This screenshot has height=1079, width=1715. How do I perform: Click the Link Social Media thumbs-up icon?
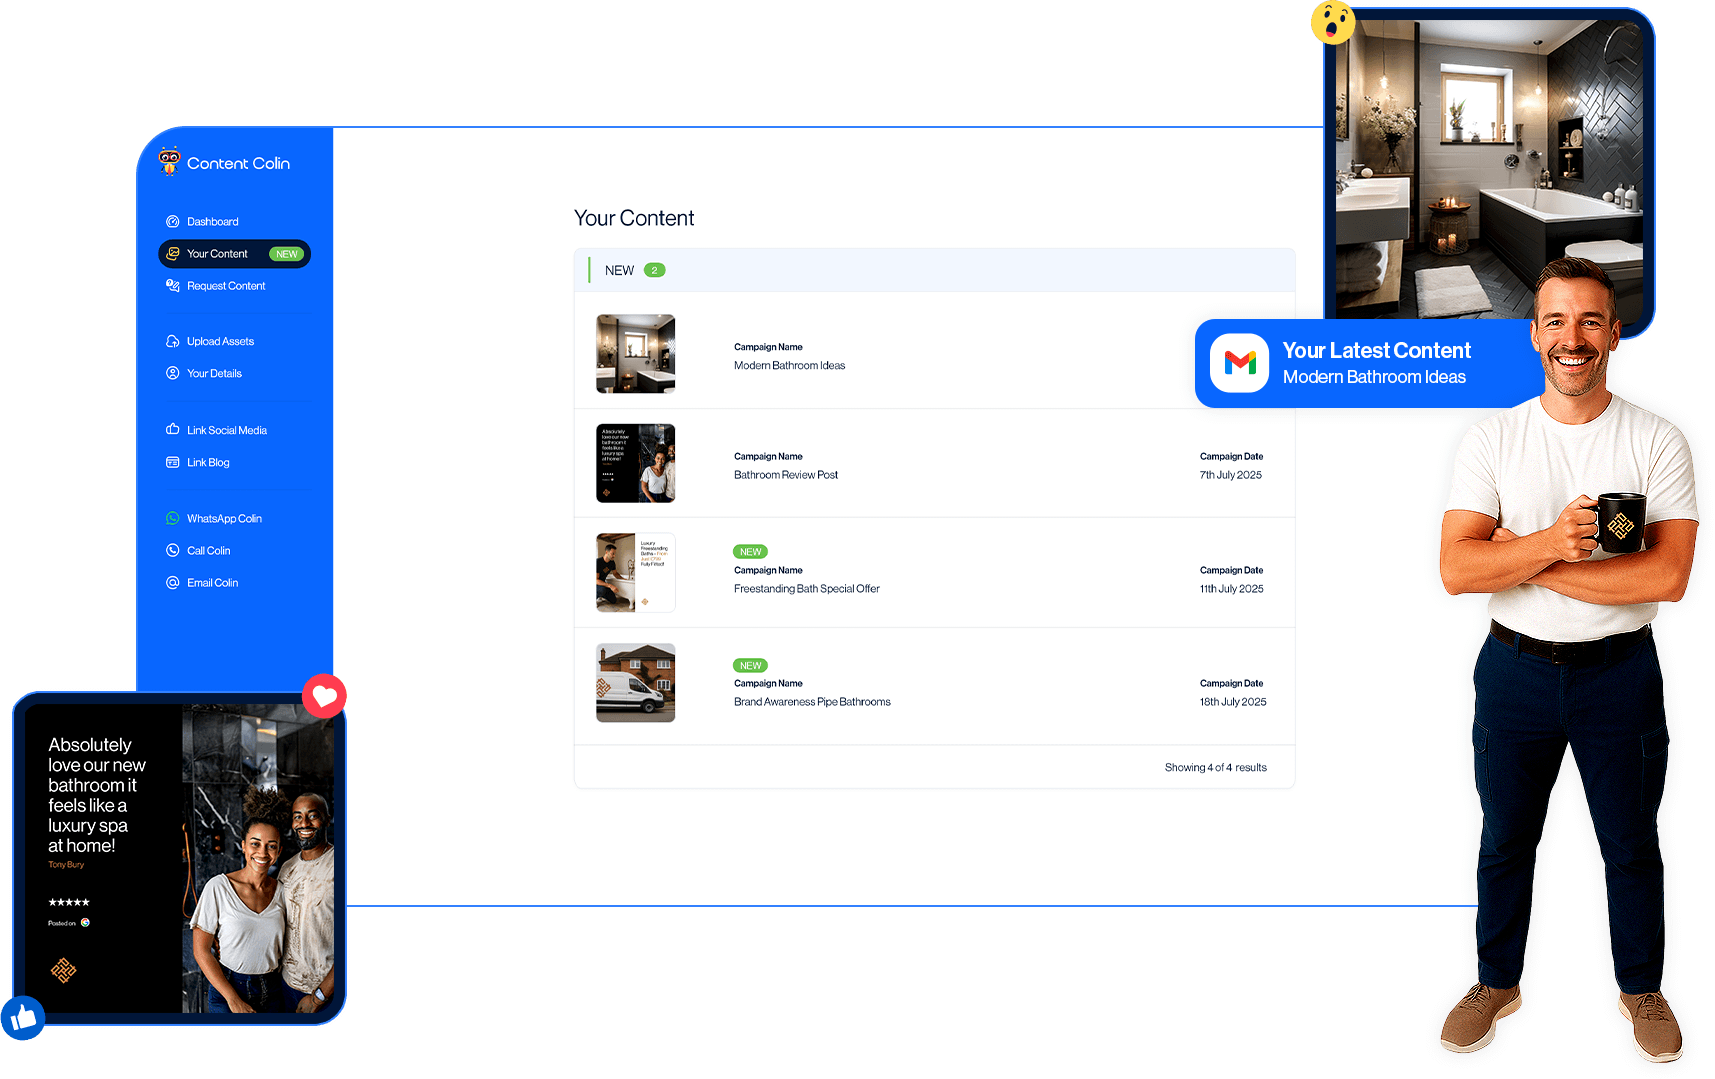(x=173, y=430)
